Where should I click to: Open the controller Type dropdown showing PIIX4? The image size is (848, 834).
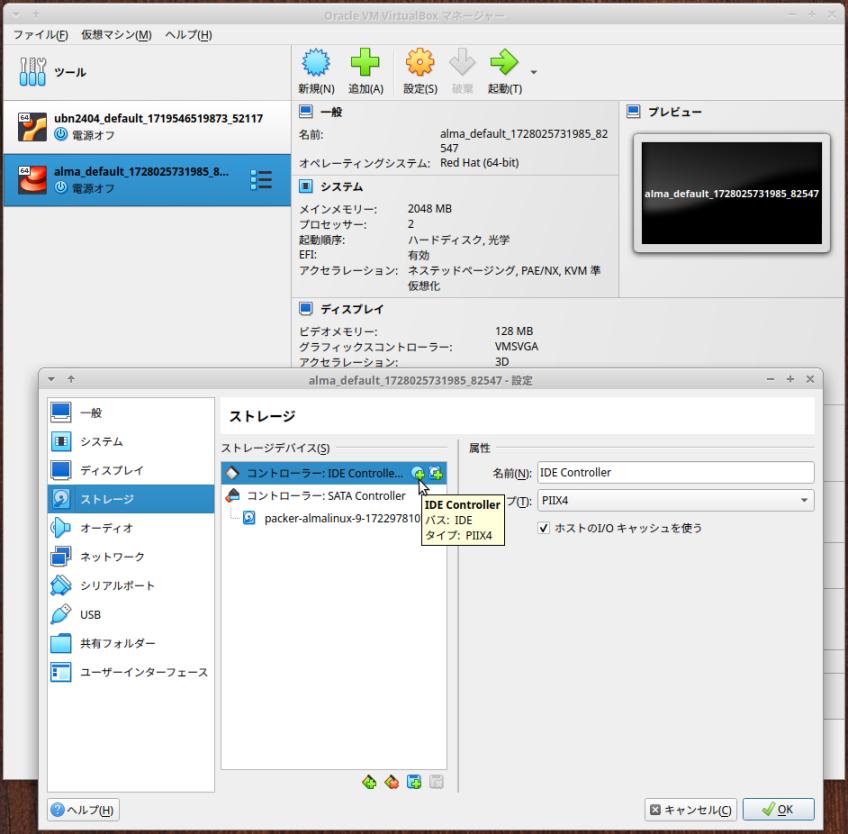pyautogui.click(x=675, y=500)
